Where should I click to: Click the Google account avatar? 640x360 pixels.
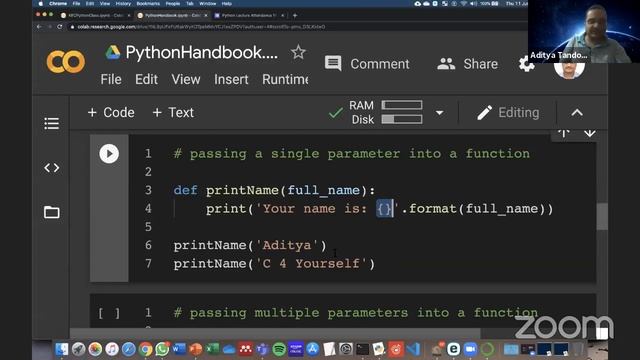pos(569,69)
